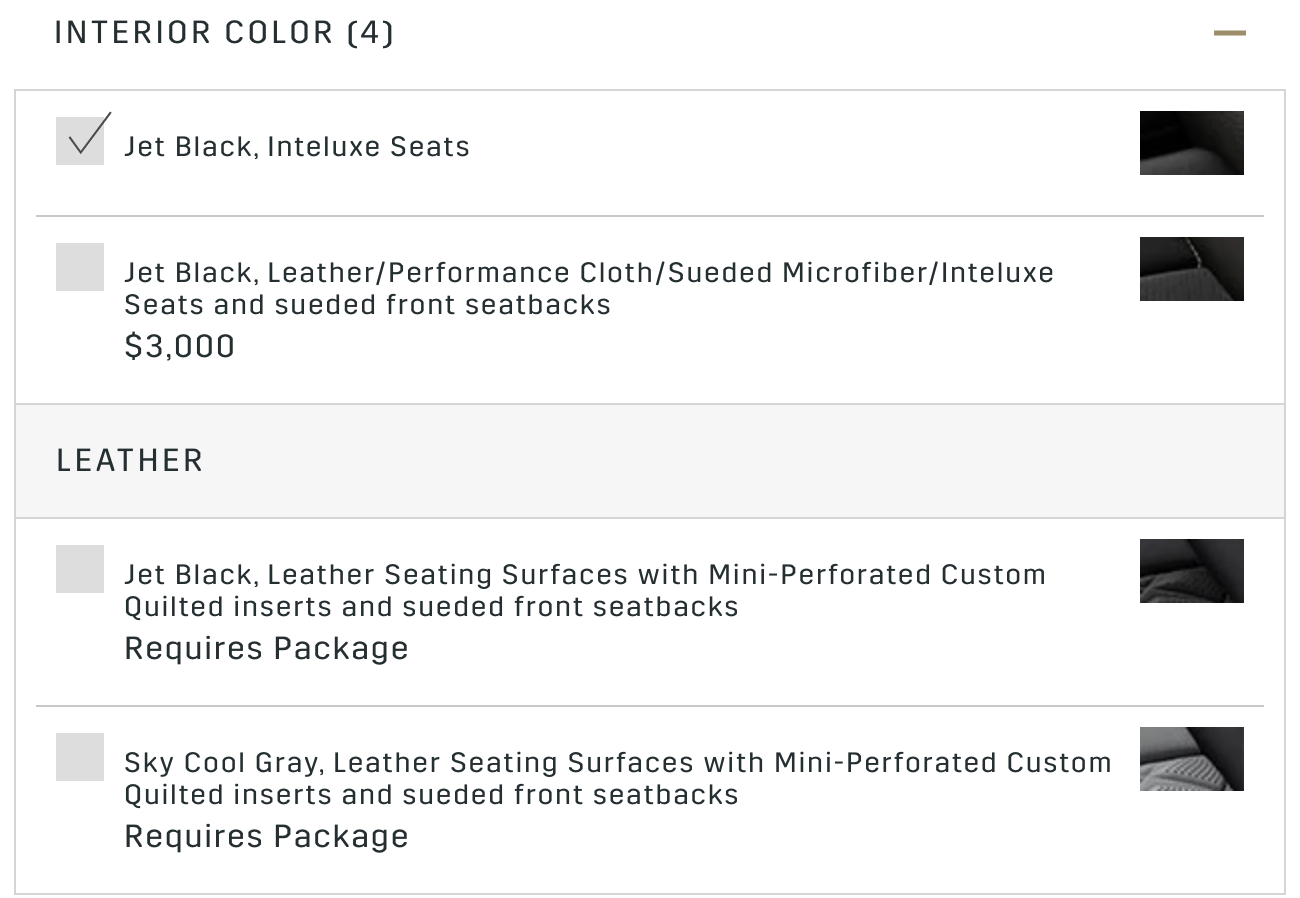1300x898 pixels.
Task: Click the Leather/Performance Cloth/Sueded Microfiber option text
Action: (588, 273)
